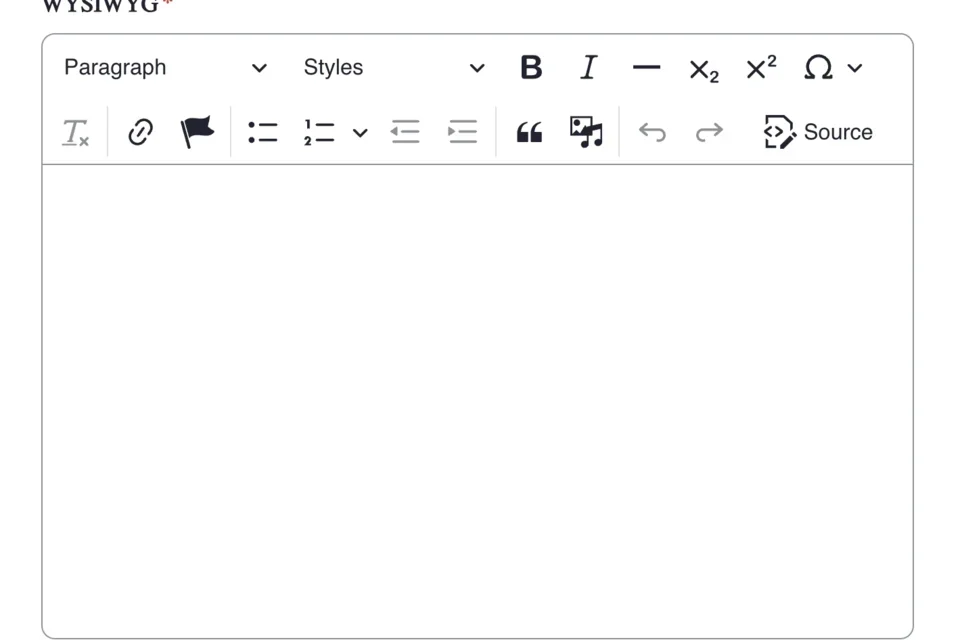Viewport: 960px width, 640px height.
Task: Apply superscript formatting
Action: tap(760, 67)
